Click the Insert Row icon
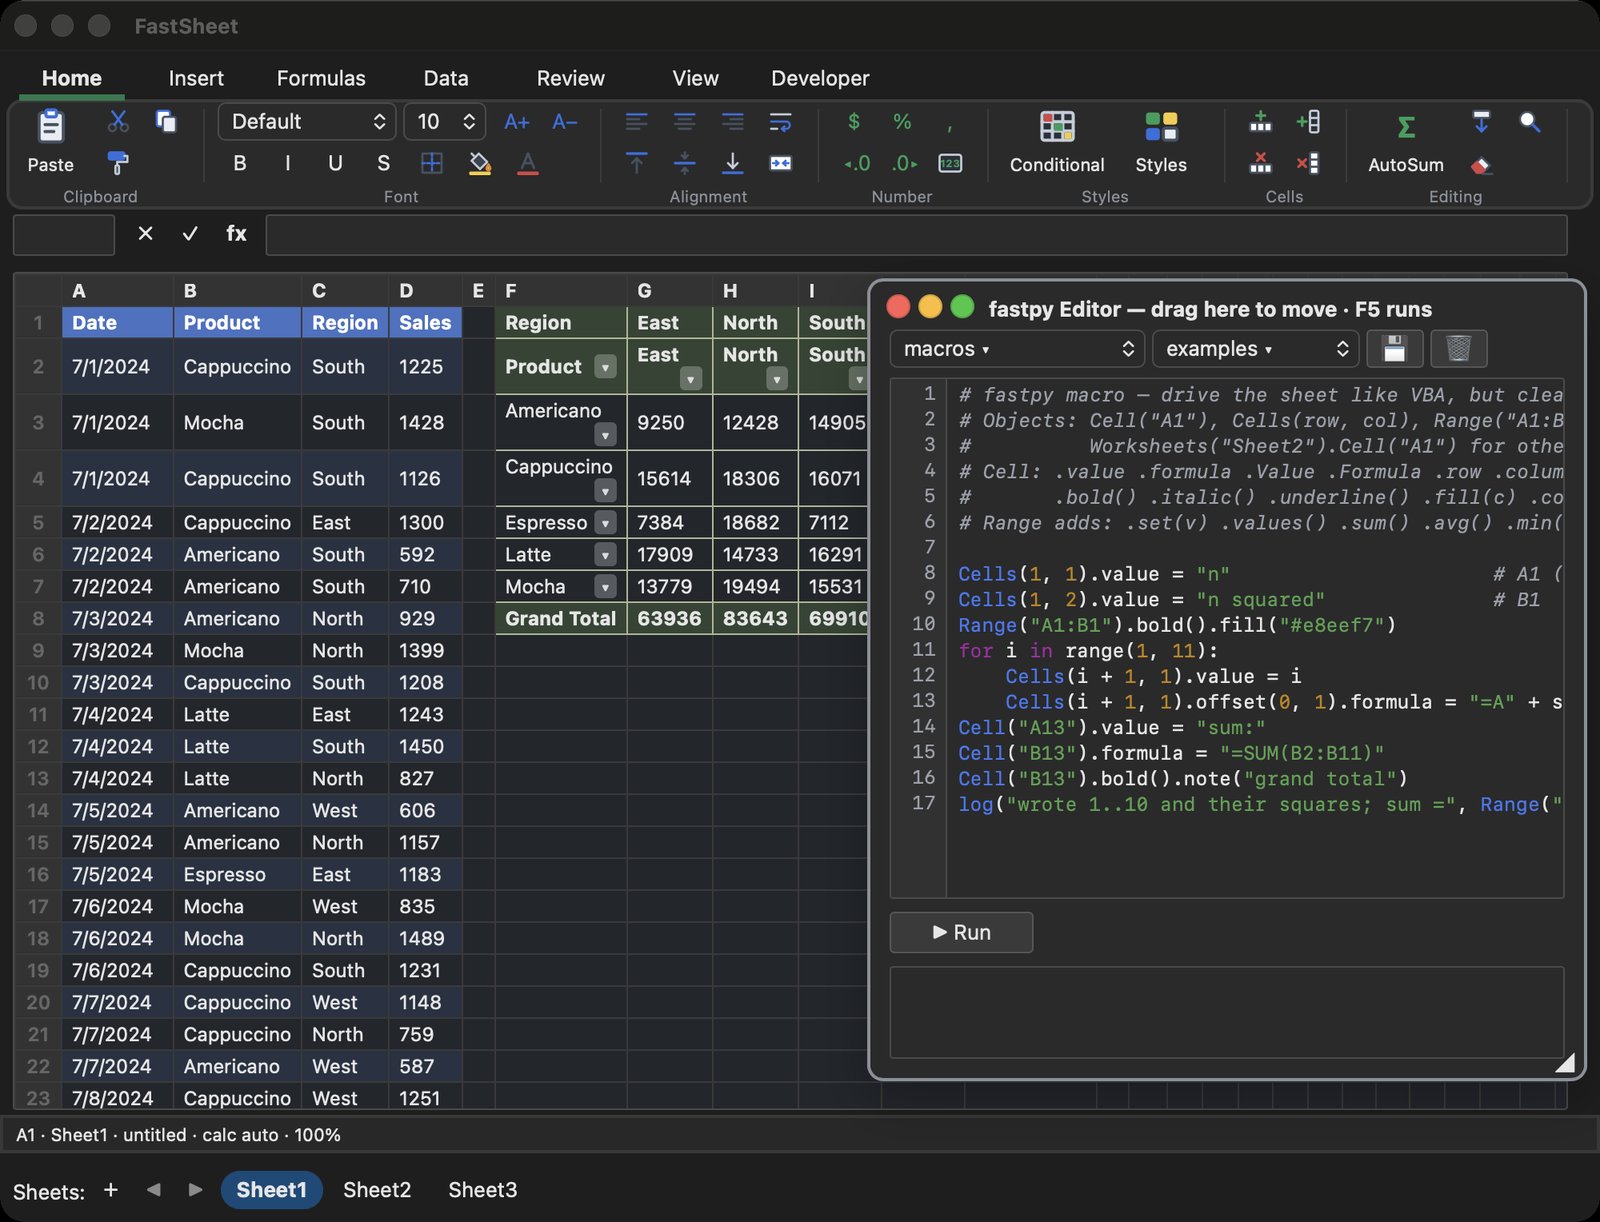This screenshot has height=1222, width=1600. click(x=1261, y=122)
